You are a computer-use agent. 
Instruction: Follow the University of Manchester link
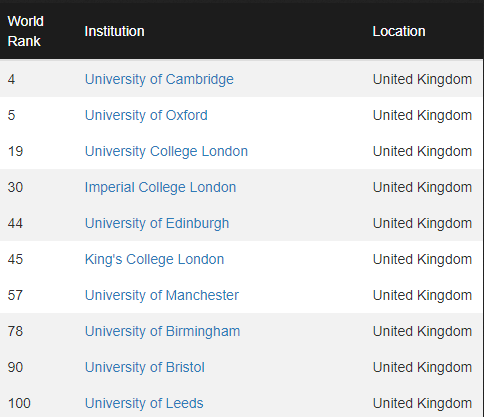[162, 295]
